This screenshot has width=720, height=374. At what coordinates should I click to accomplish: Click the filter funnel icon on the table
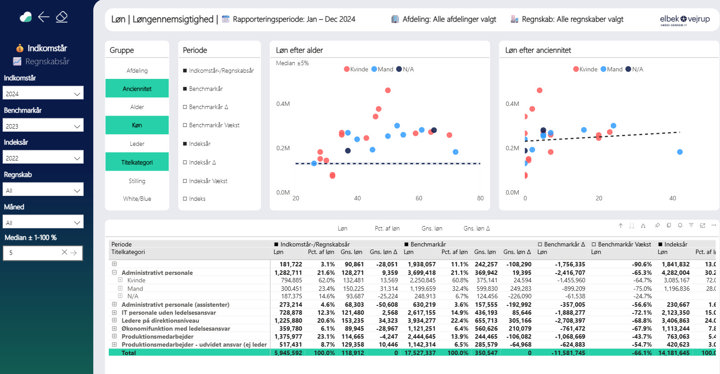691,226
